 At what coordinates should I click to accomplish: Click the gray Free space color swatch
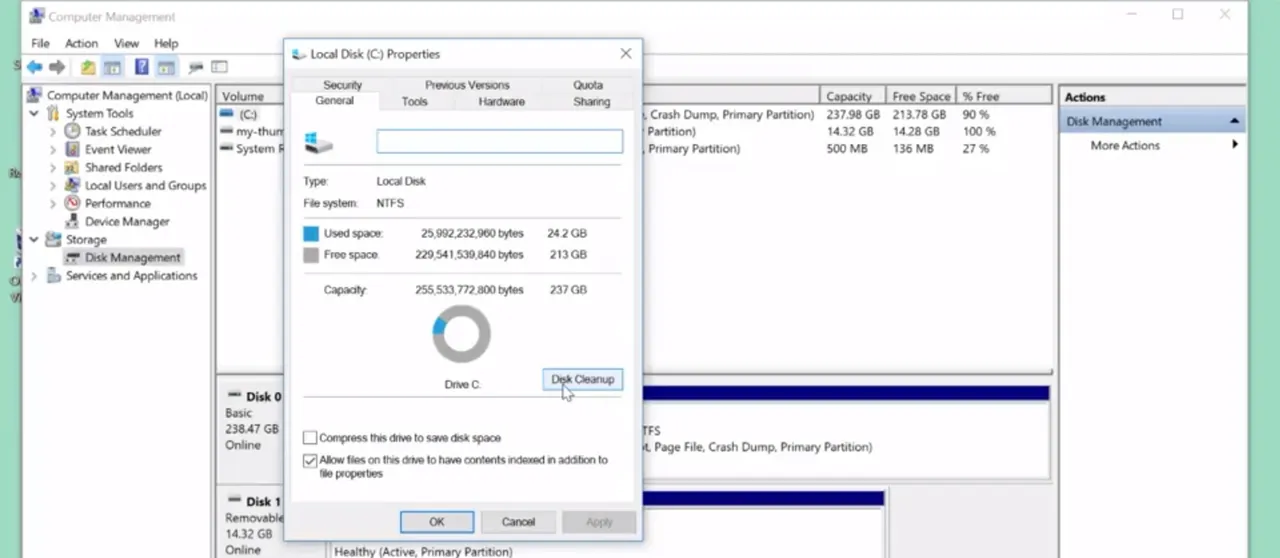tap(311, 255)
